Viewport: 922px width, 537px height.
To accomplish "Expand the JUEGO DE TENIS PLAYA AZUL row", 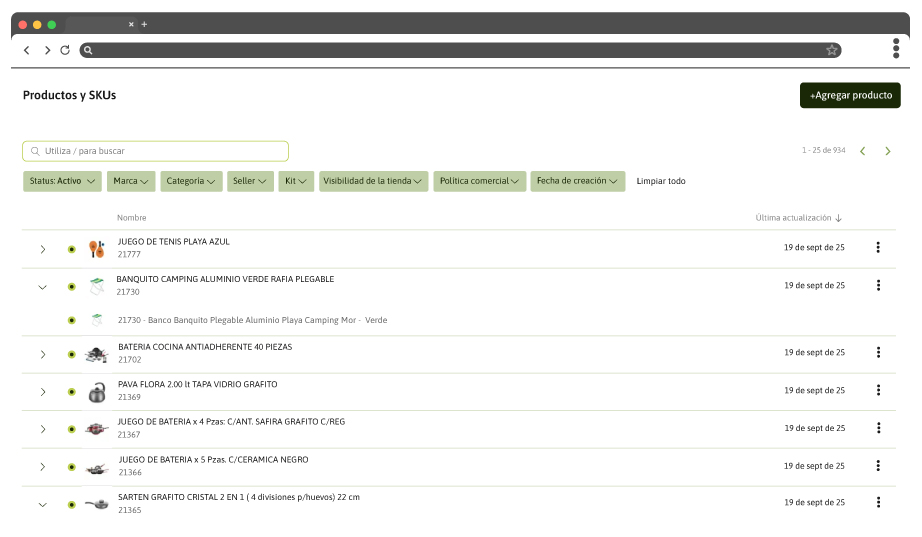I will point(42,249).
